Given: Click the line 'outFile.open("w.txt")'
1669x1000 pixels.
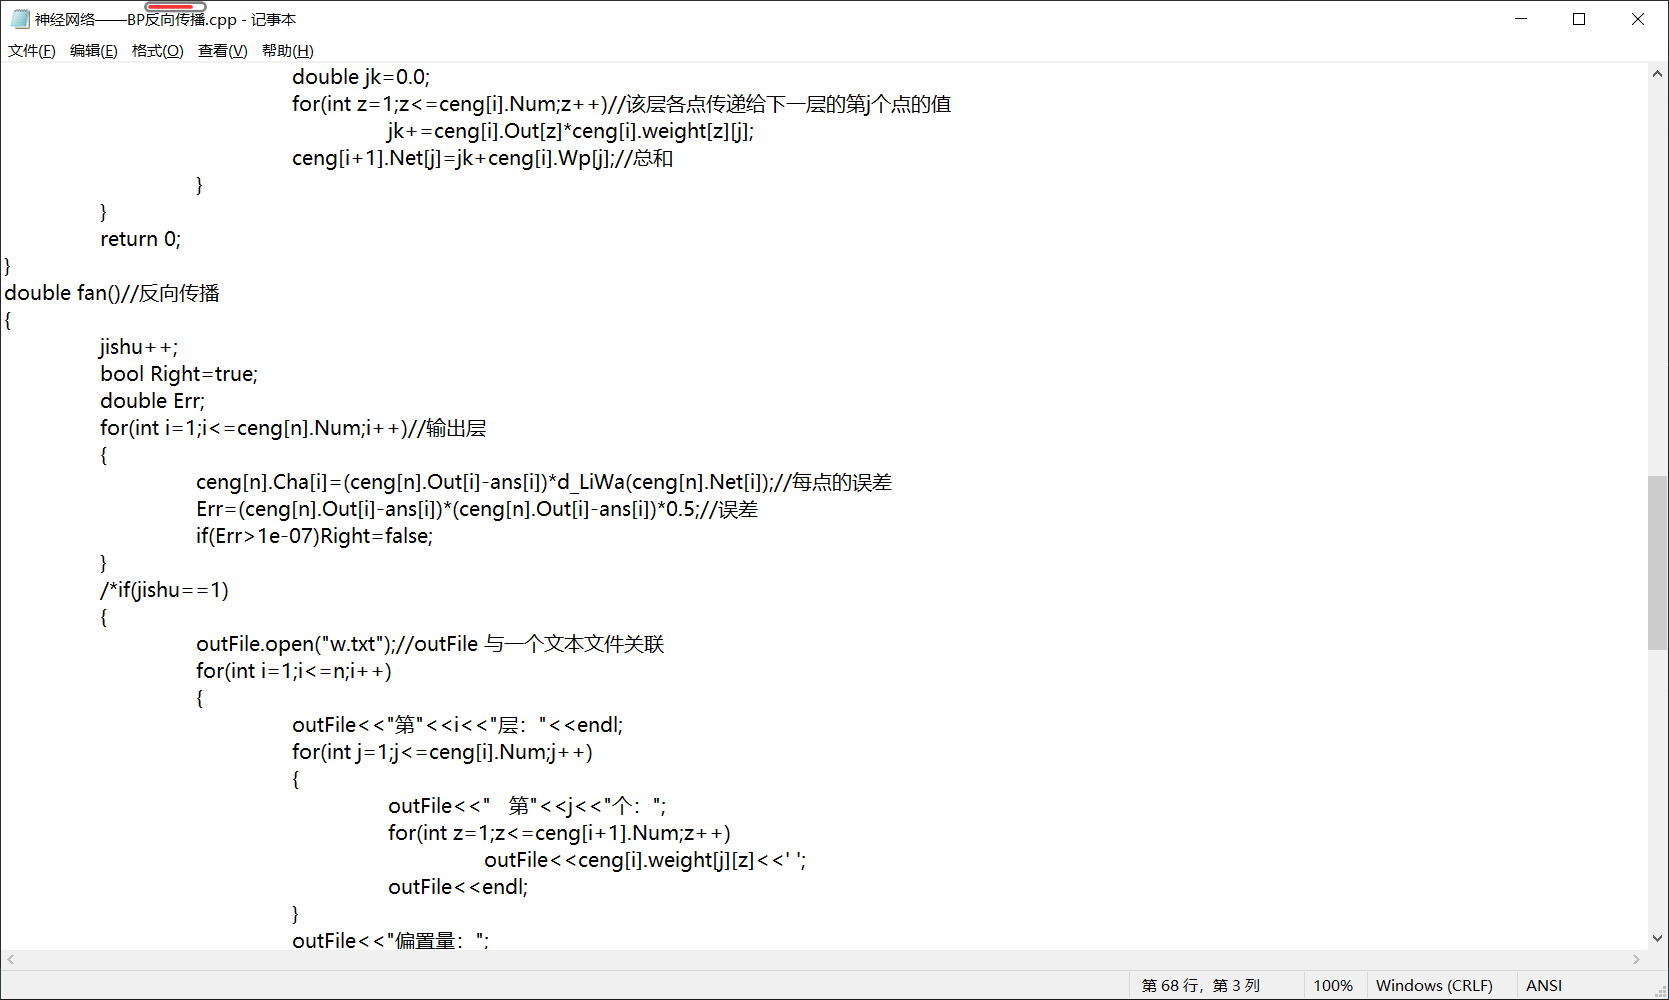Looking at the screenshot, I should coord(430,644).
